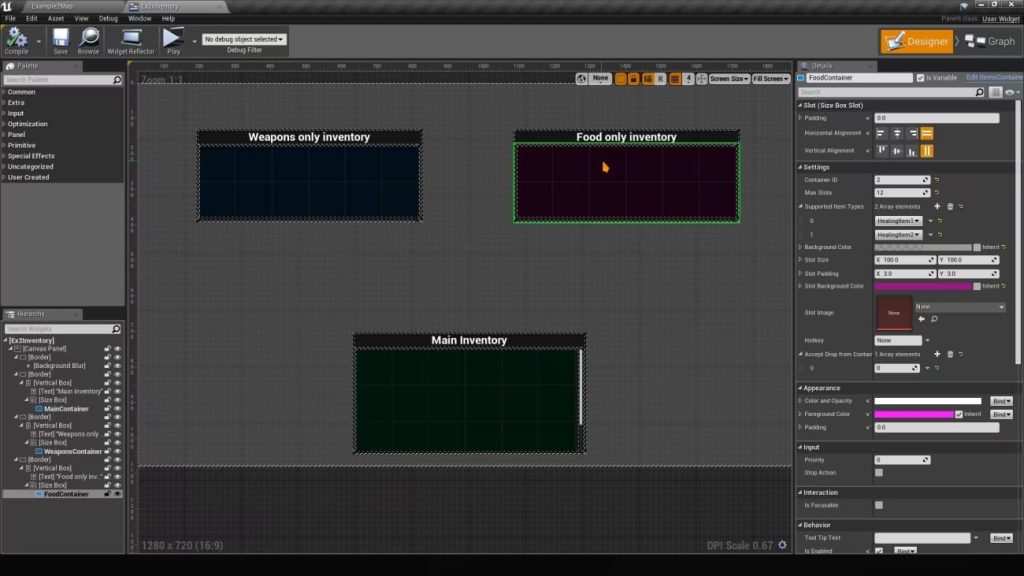
Task: Open the Fill Screen size option
Action: (771, 78)
